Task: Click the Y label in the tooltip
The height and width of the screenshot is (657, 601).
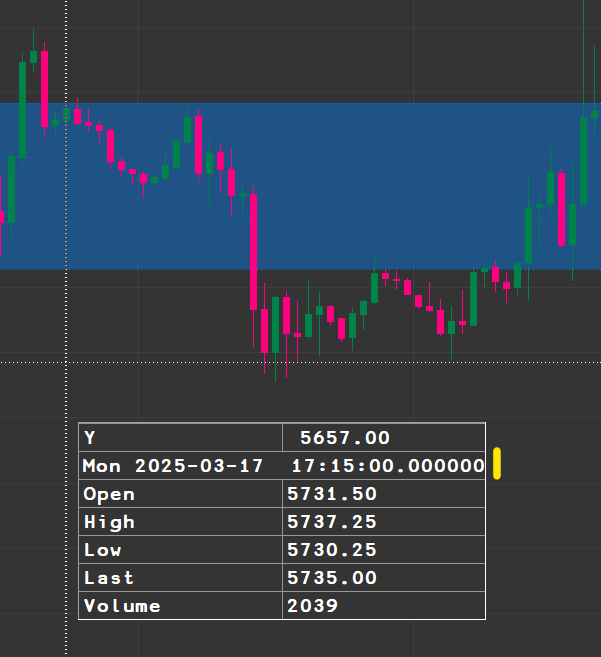Action: click(x=90, y=438)
